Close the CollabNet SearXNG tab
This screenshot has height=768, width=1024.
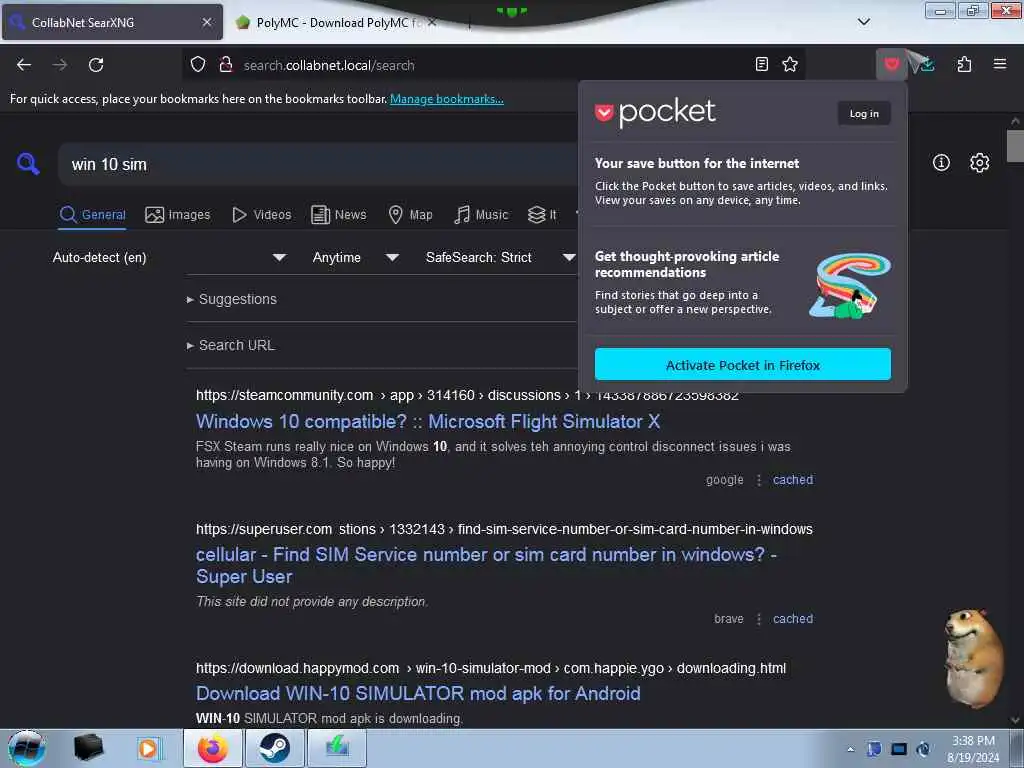(207, 22)
